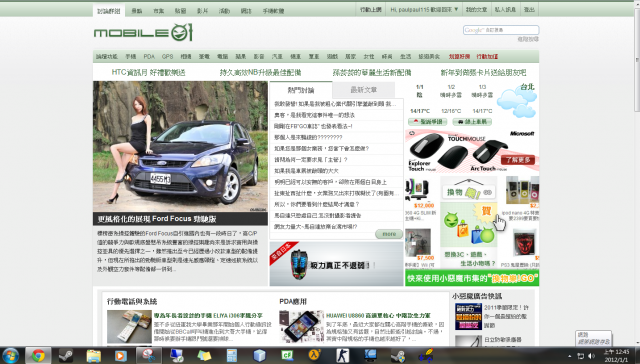Open the 汽車 forum category in green nav
The height and width of the screenshot is (364, 640).
point(277,56)
